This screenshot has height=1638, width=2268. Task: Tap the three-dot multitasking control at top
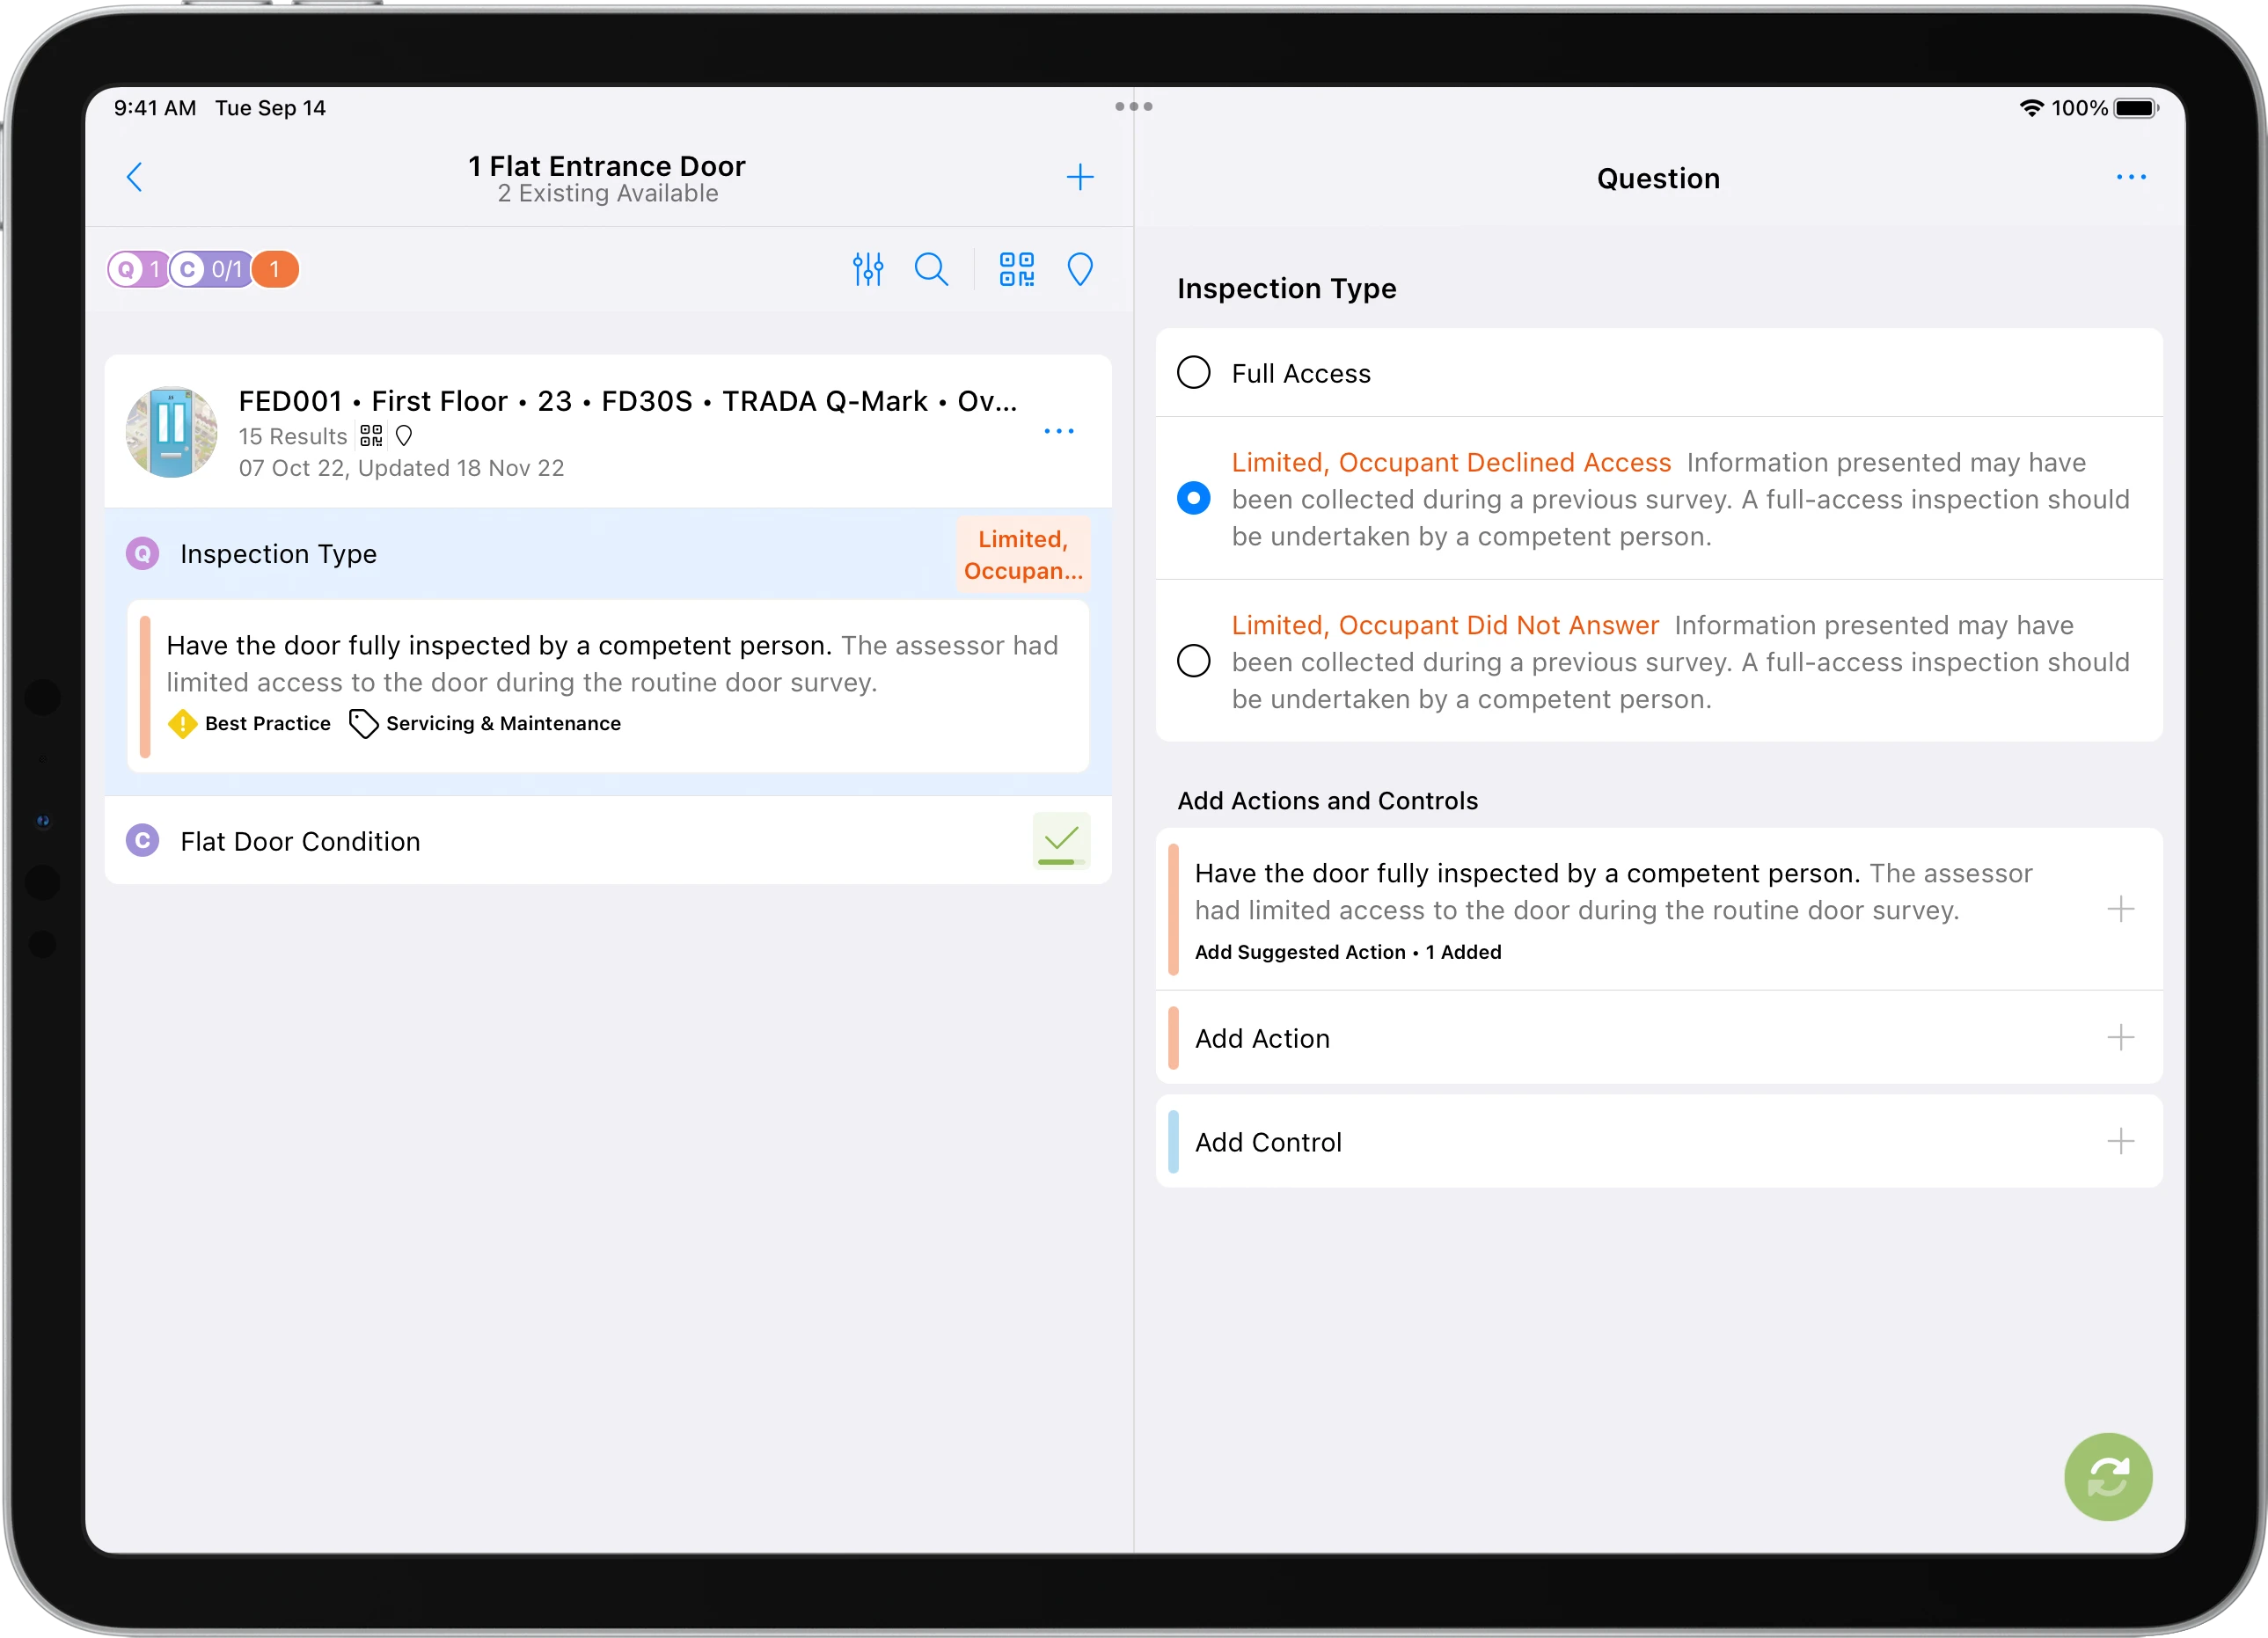click(x=1134, y=106)
